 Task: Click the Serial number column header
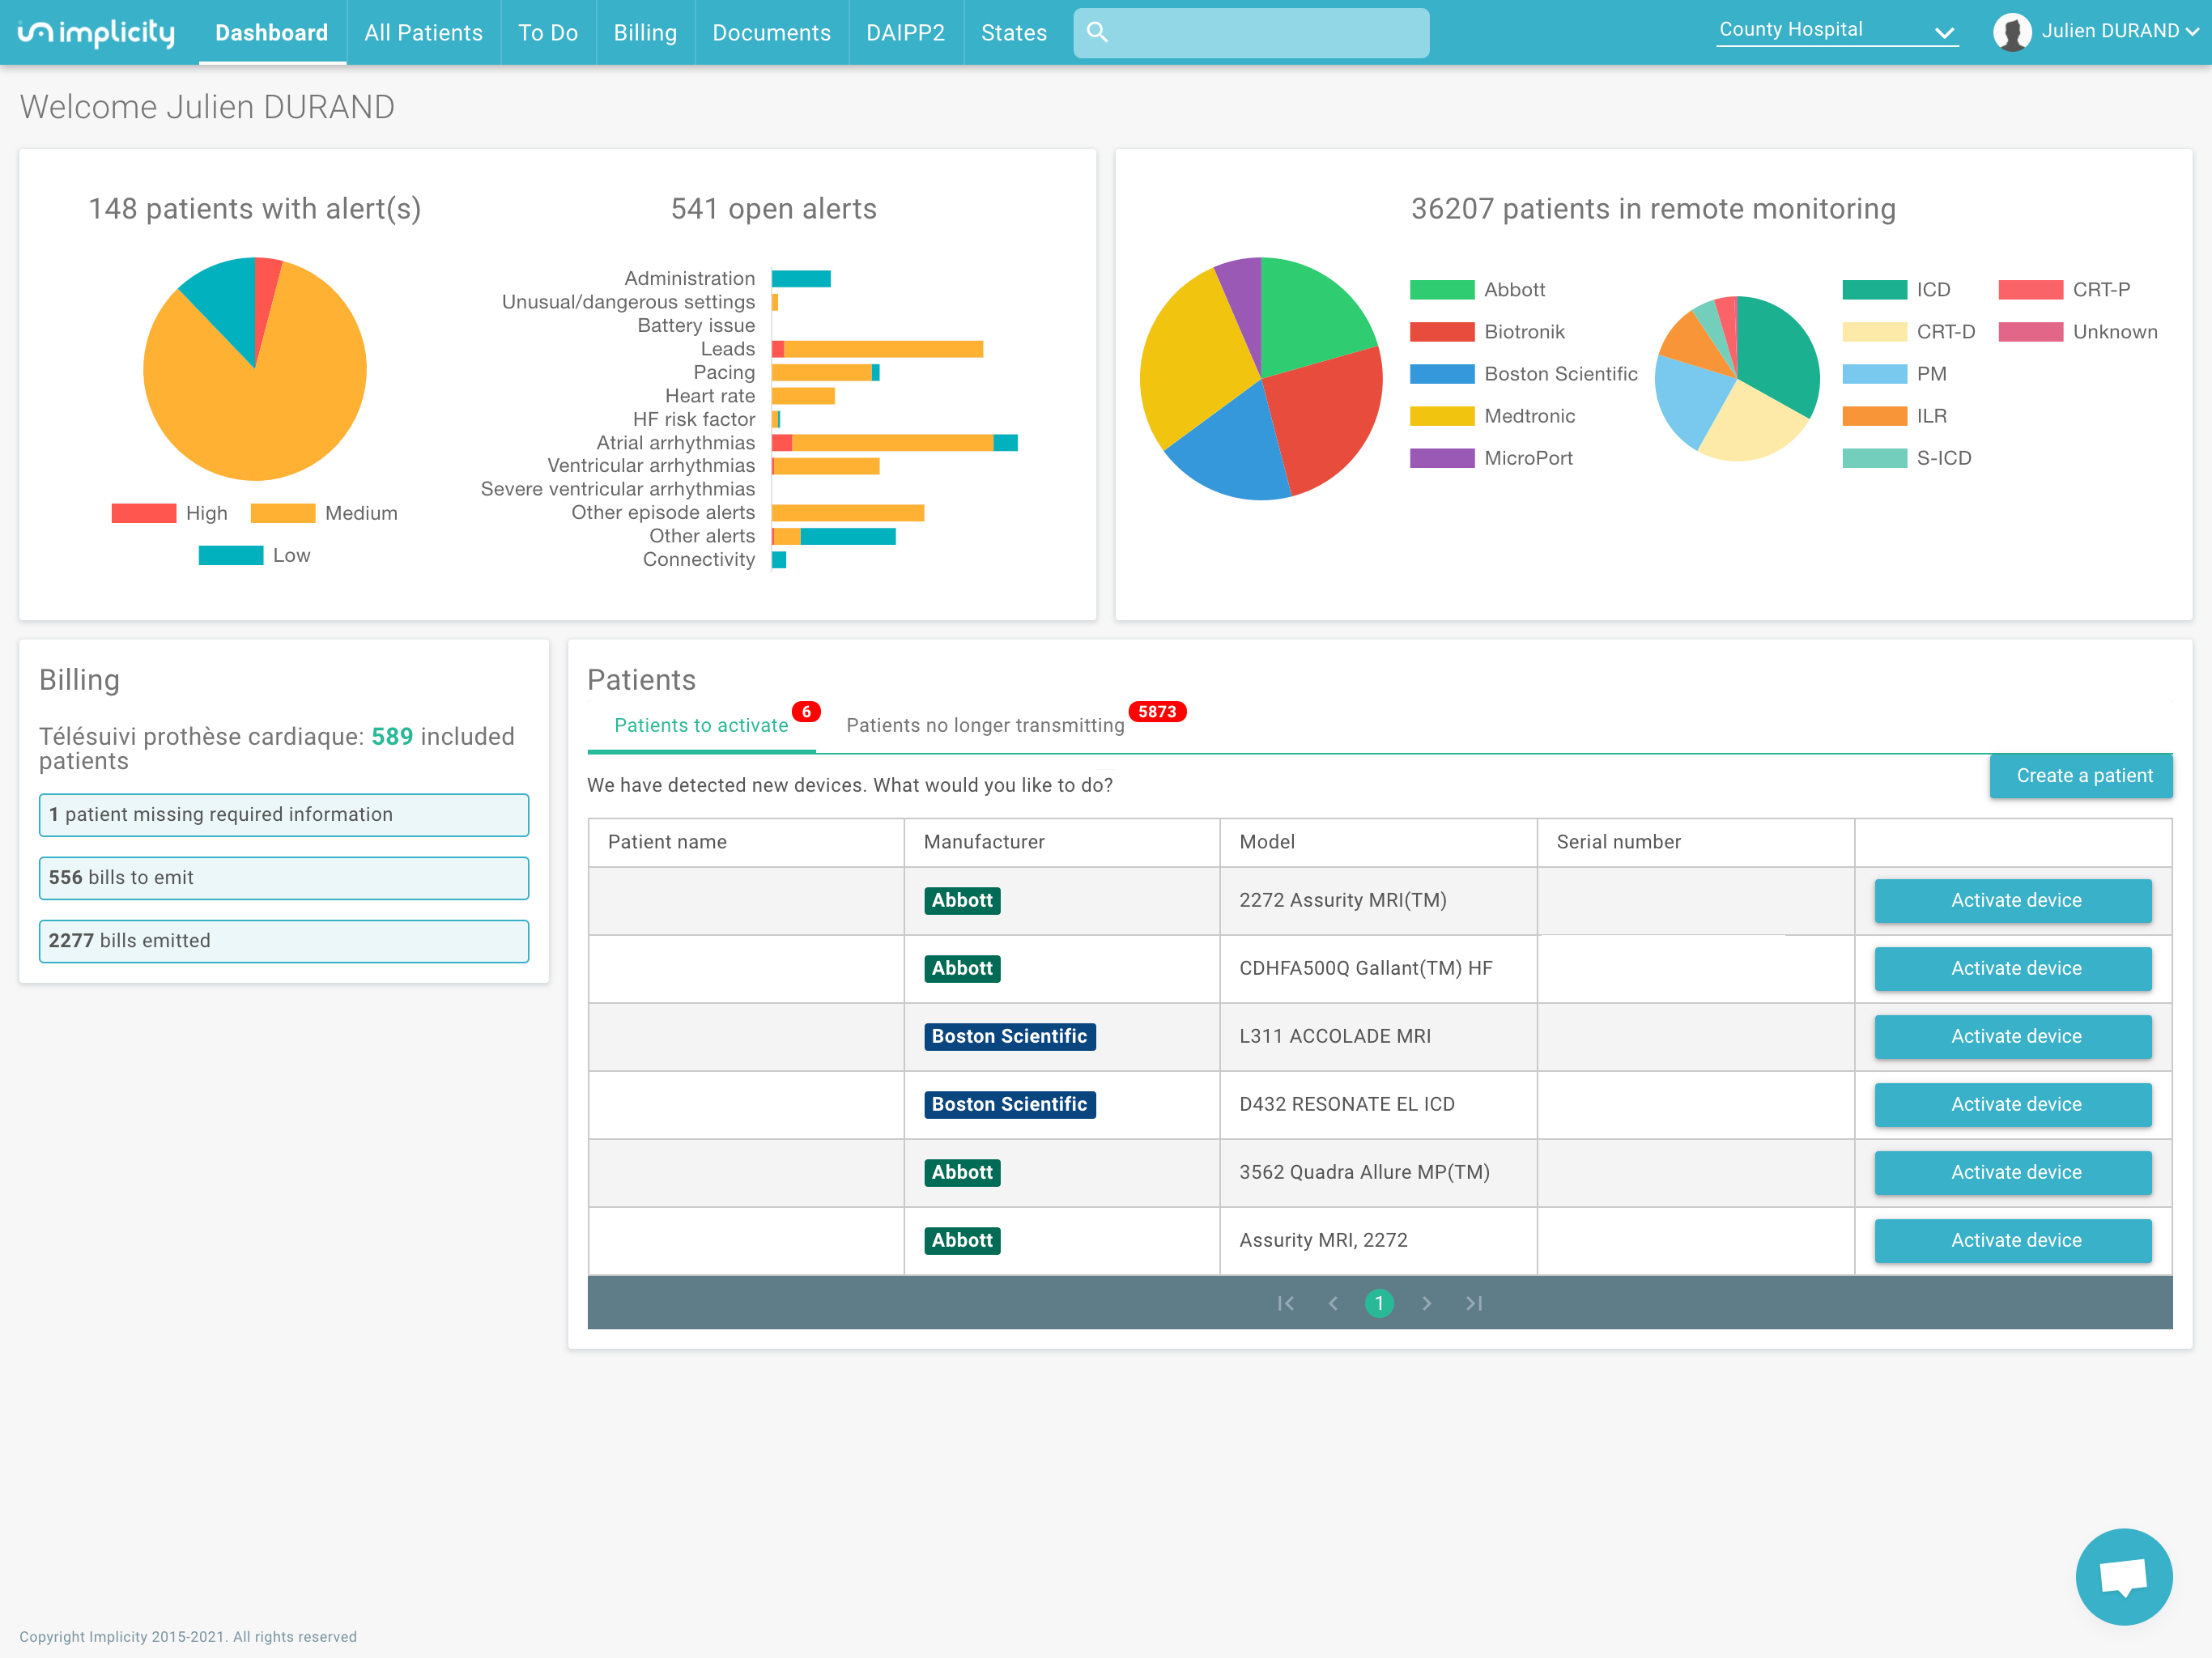(1696, 842)
